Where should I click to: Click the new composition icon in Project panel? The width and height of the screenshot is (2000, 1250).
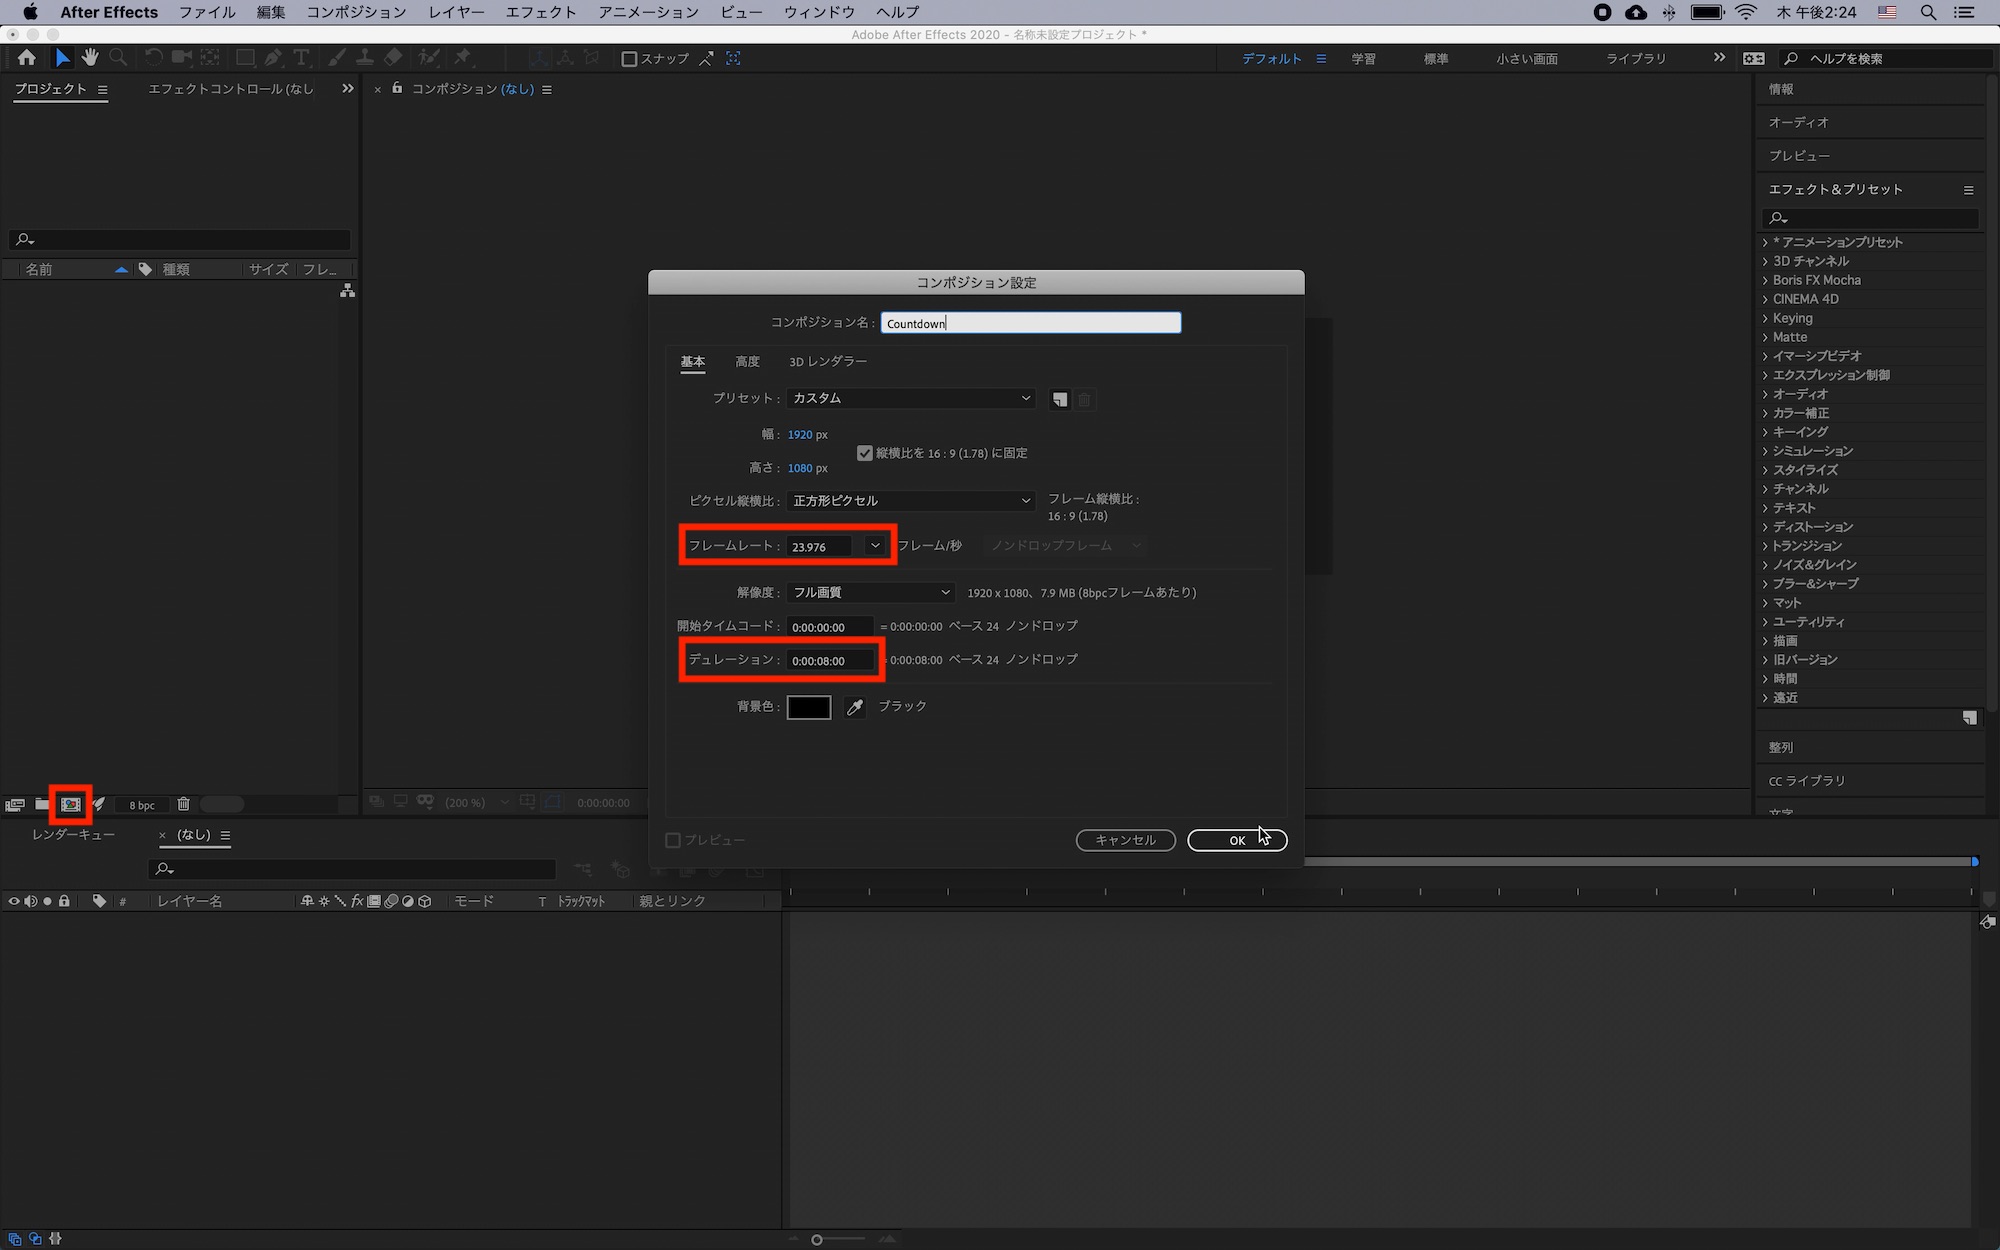70,804
